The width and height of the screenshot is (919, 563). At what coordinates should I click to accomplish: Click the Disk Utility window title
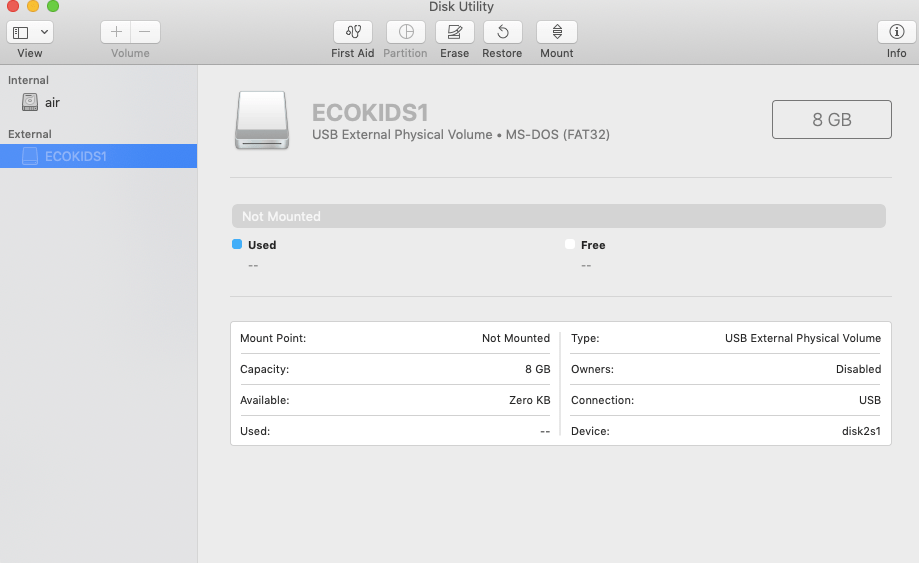461,6
